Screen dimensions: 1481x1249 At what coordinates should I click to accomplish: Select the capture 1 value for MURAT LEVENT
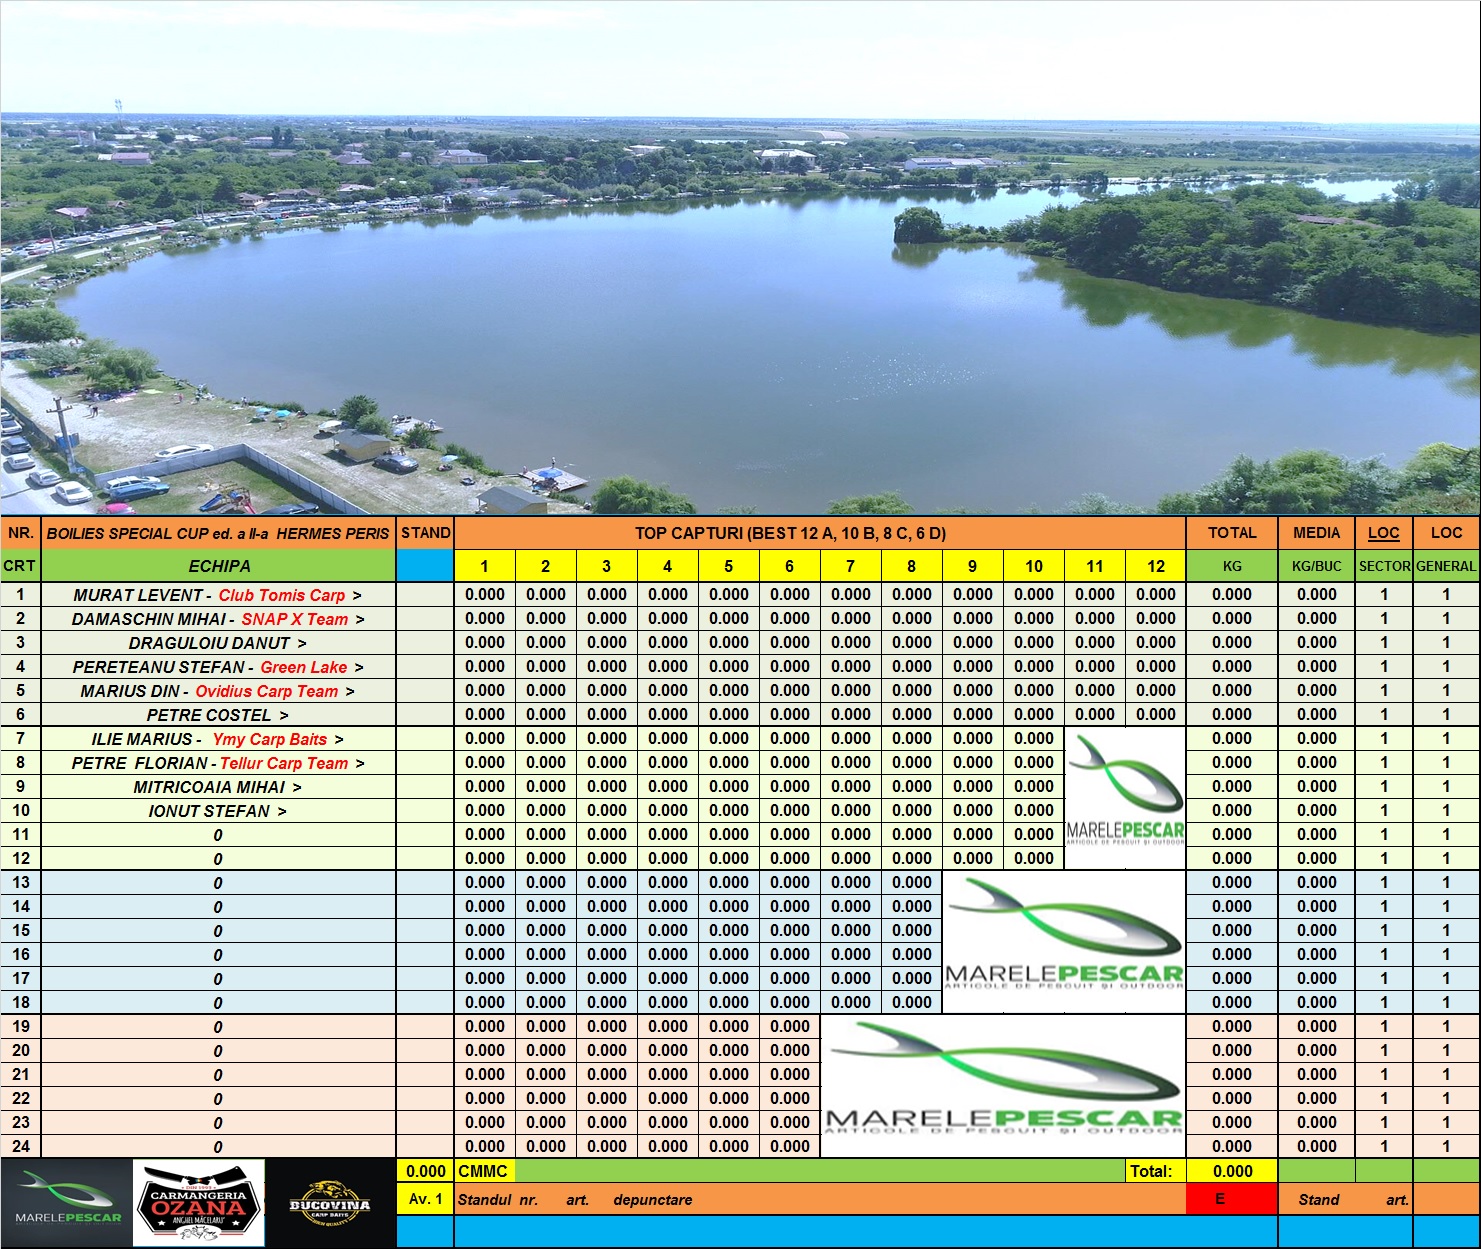pyautogui.click(x=485, y=594)
